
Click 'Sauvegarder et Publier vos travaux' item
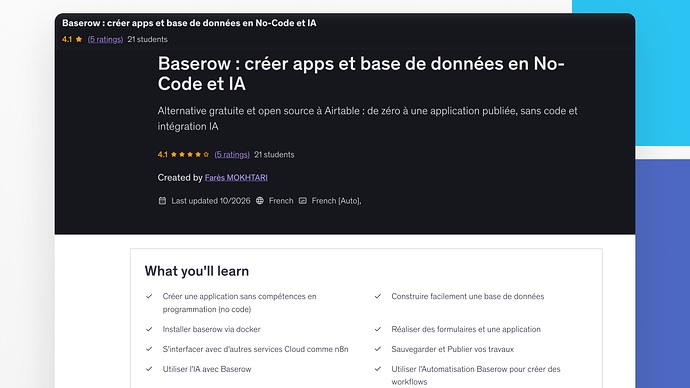[x=453, y=349]
